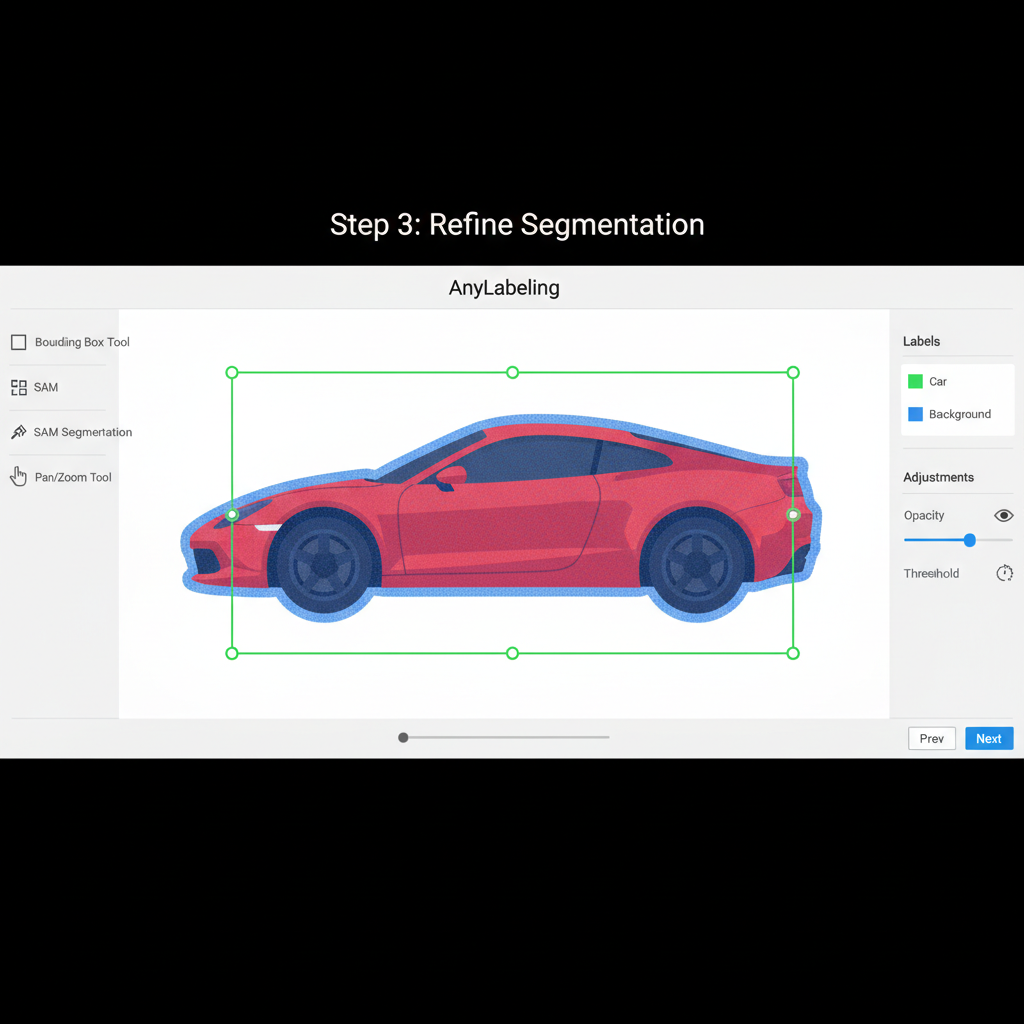Go back with the Prev button

pos(932,739)
